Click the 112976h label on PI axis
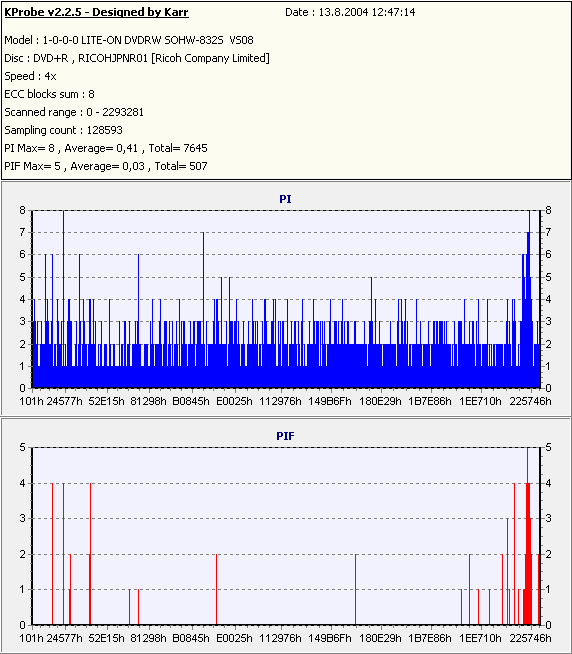This screenshot has width=572, height=654. (280, 401)
